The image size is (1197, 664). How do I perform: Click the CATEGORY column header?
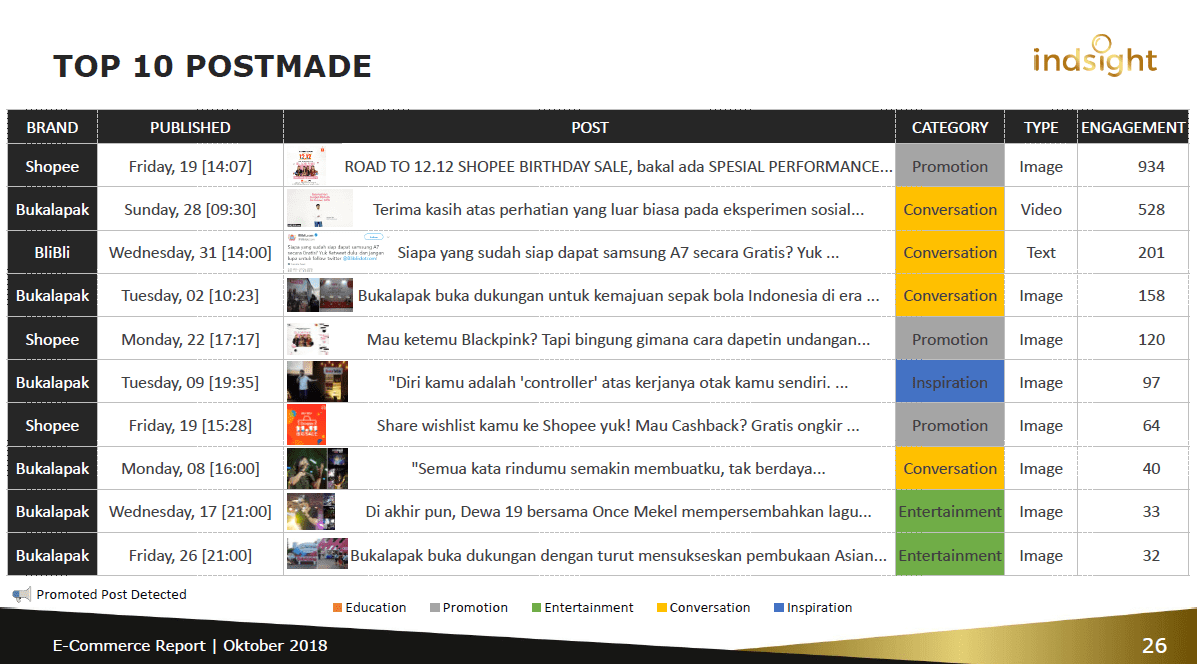pos(950,127)
